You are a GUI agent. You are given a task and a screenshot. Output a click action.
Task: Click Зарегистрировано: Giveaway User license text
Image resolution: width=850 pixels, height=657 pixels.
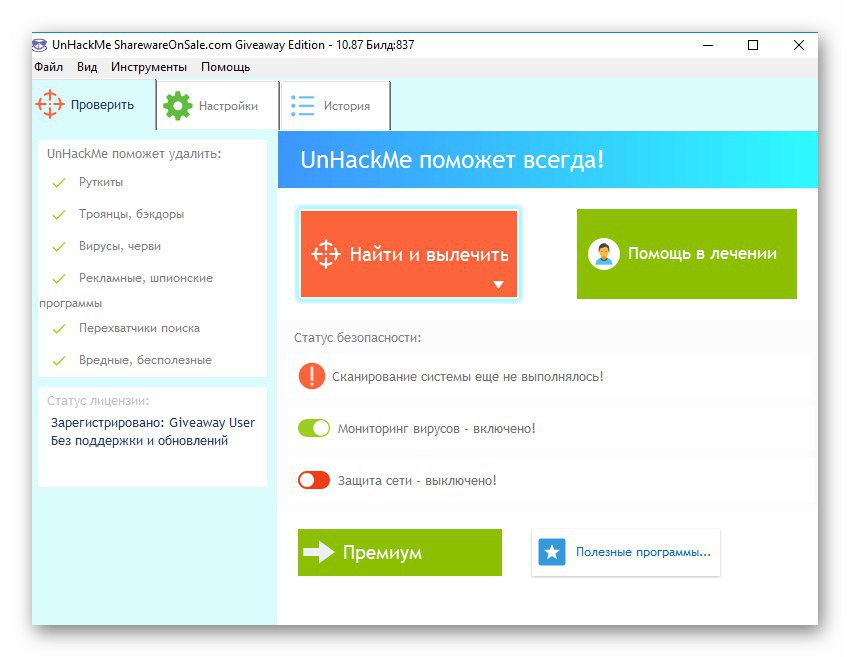[x=153, y=422]
